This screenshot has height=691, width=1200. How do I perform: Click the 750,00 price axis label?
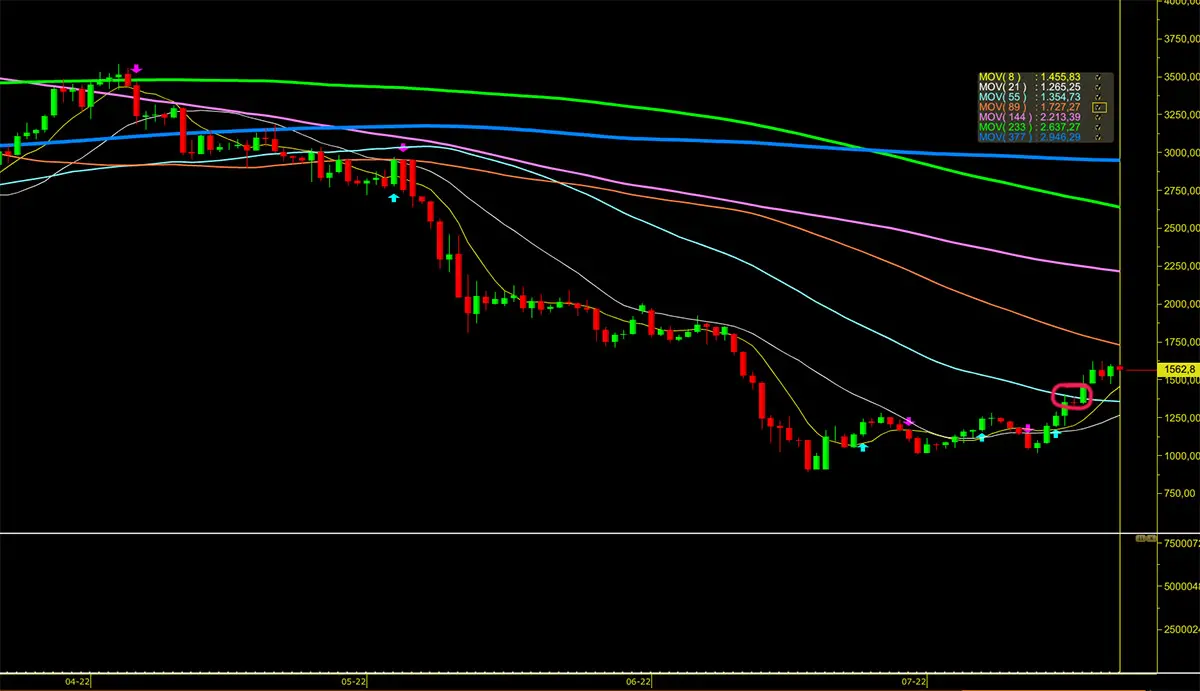tap(1180, 494)
